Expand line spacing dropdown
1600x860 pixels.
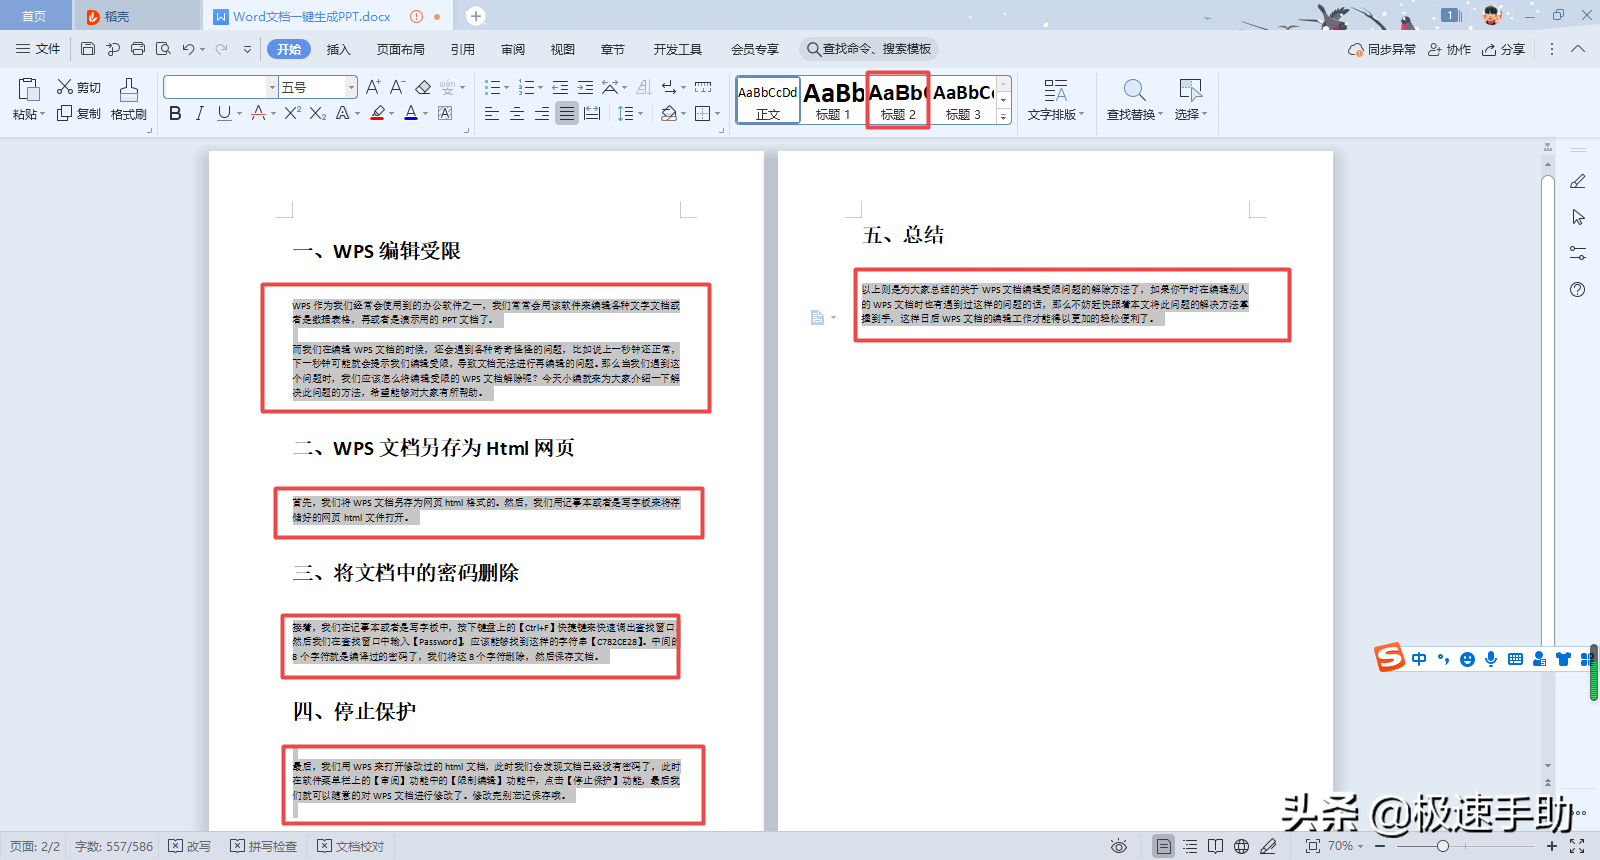point(639,114)
